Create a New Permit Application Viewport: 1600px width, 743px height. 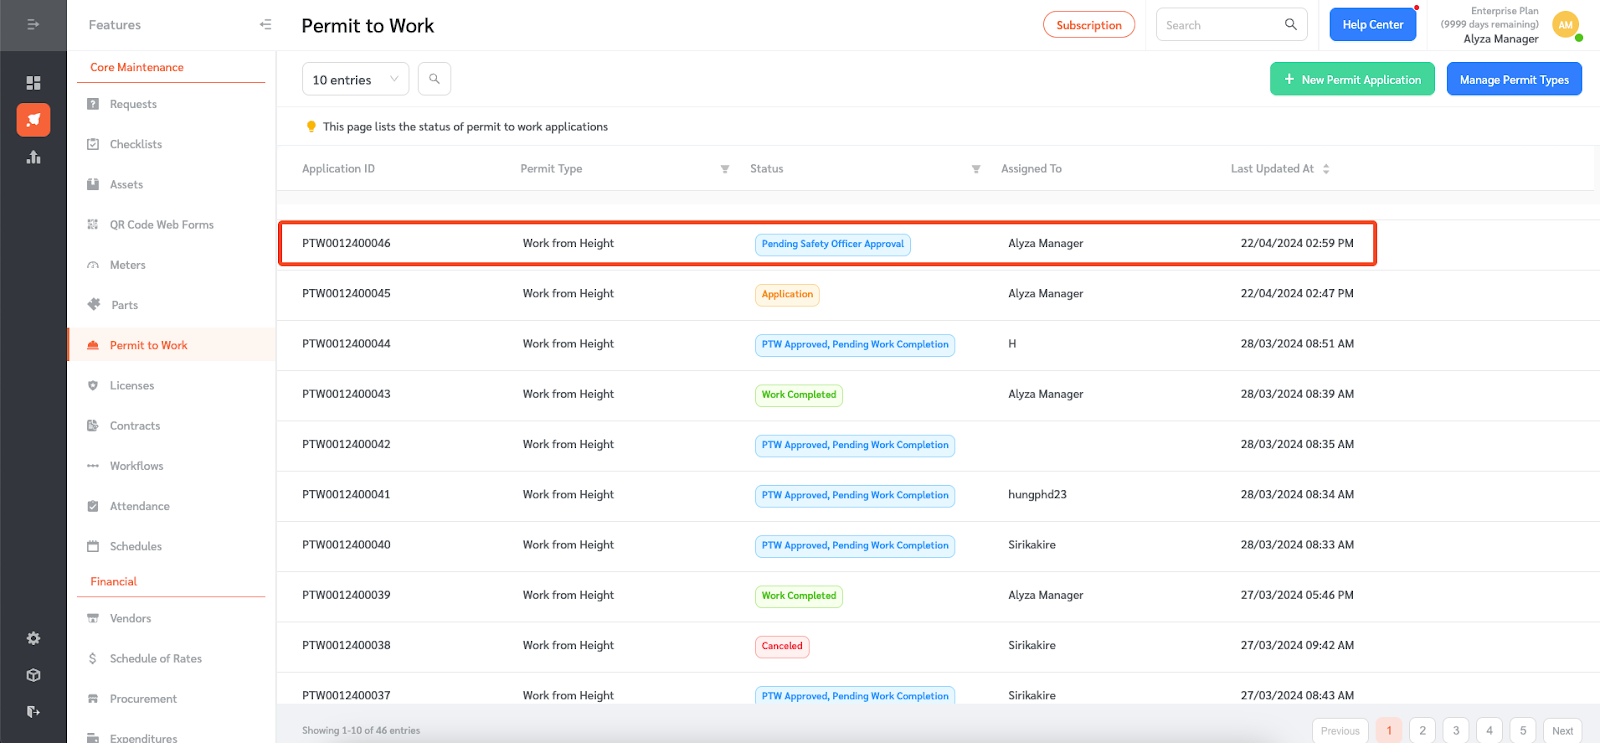(x=1352, y=79)
